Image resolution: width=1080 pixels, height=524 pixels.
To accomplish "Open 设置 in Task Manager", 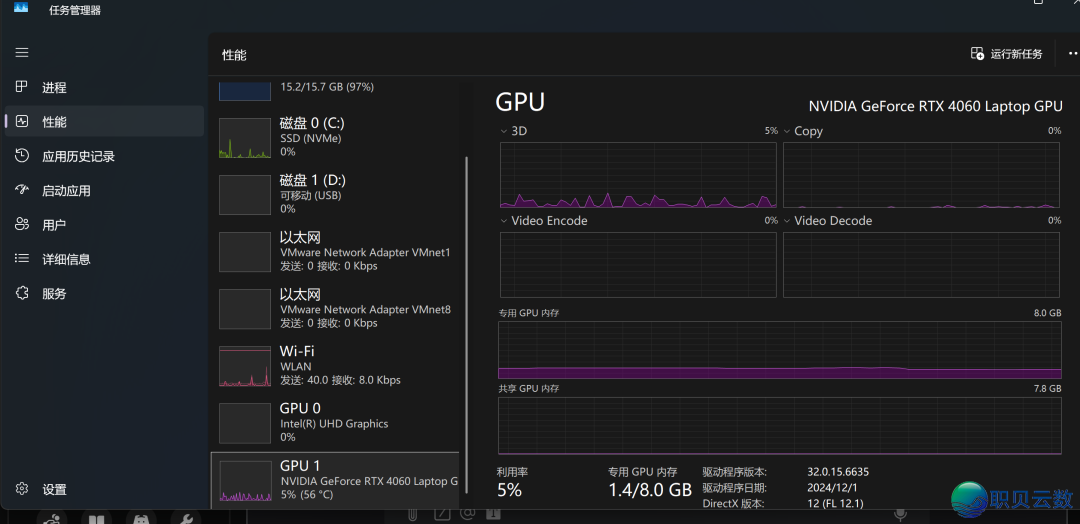I will point(104,490).
